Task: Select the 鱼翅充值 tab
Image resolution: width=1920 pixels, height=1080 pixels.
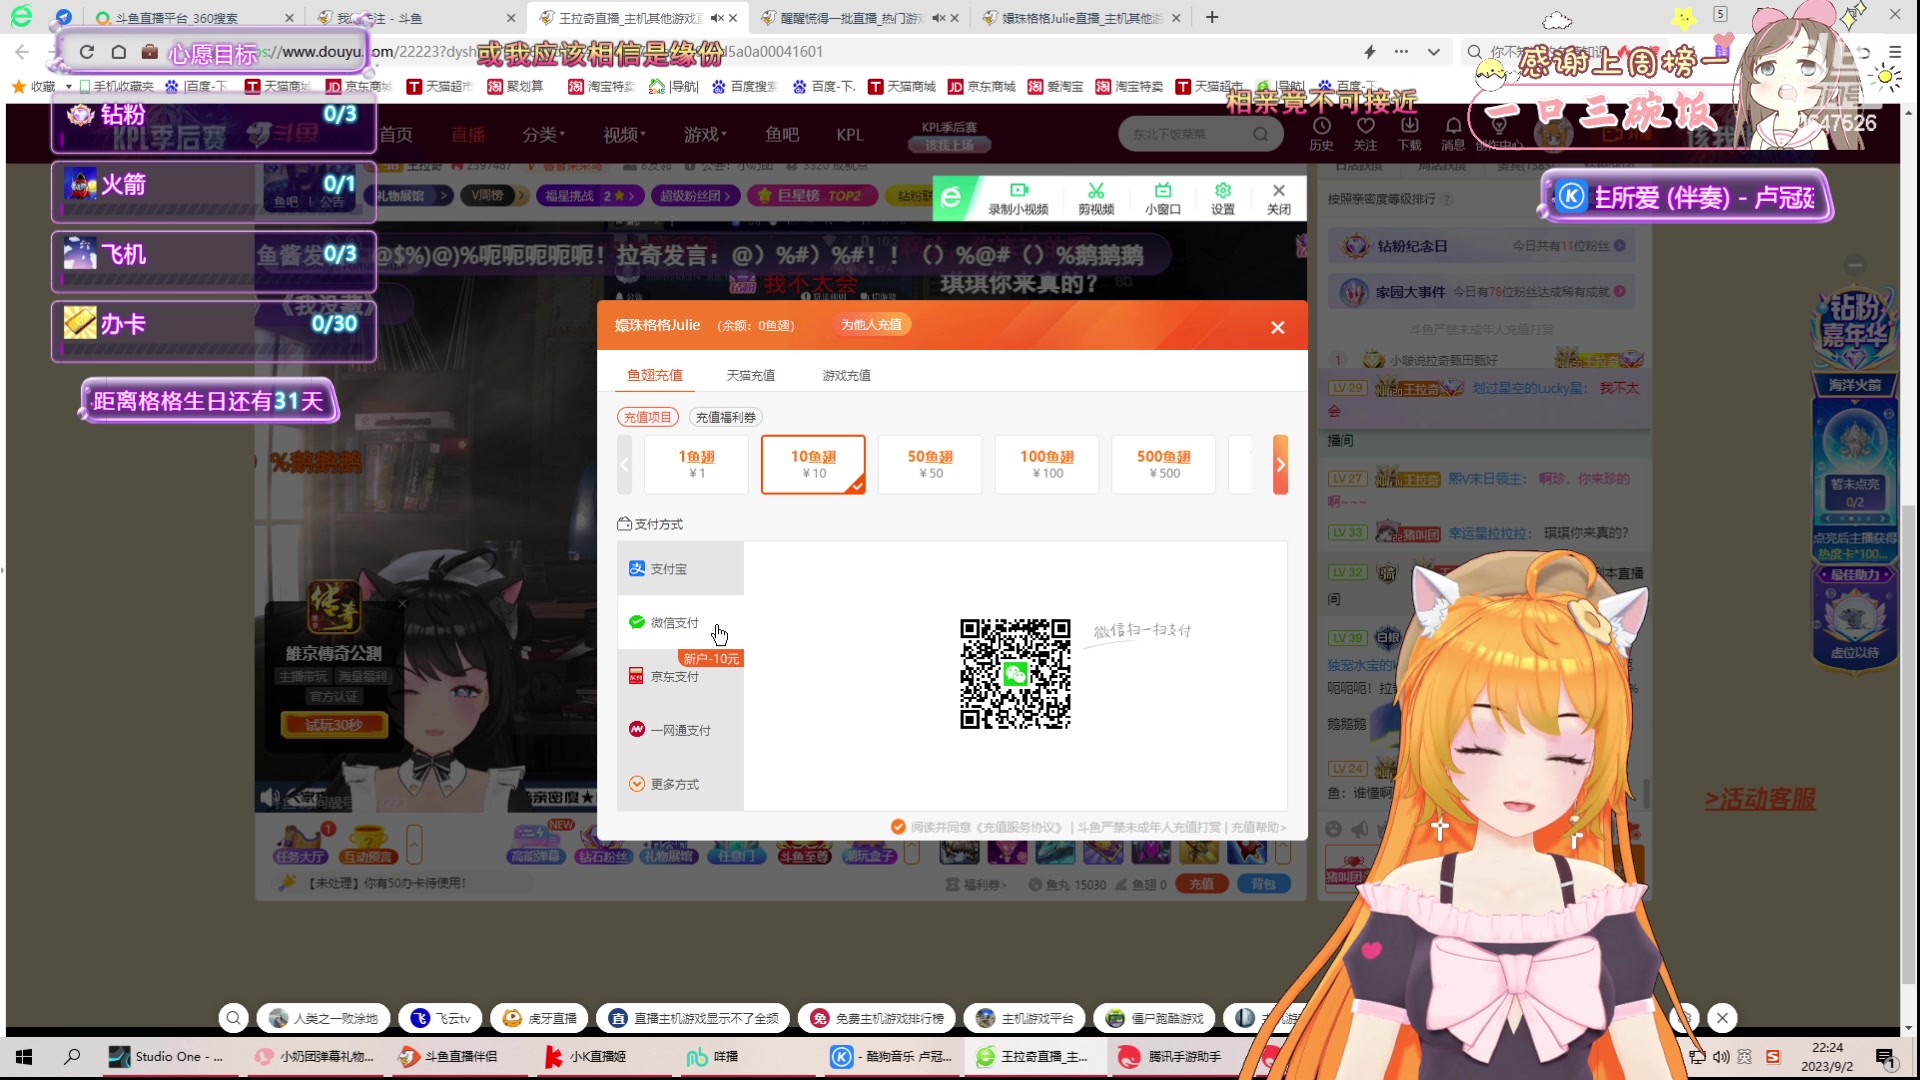Action: pyautogui.click(x=655, y=375)
